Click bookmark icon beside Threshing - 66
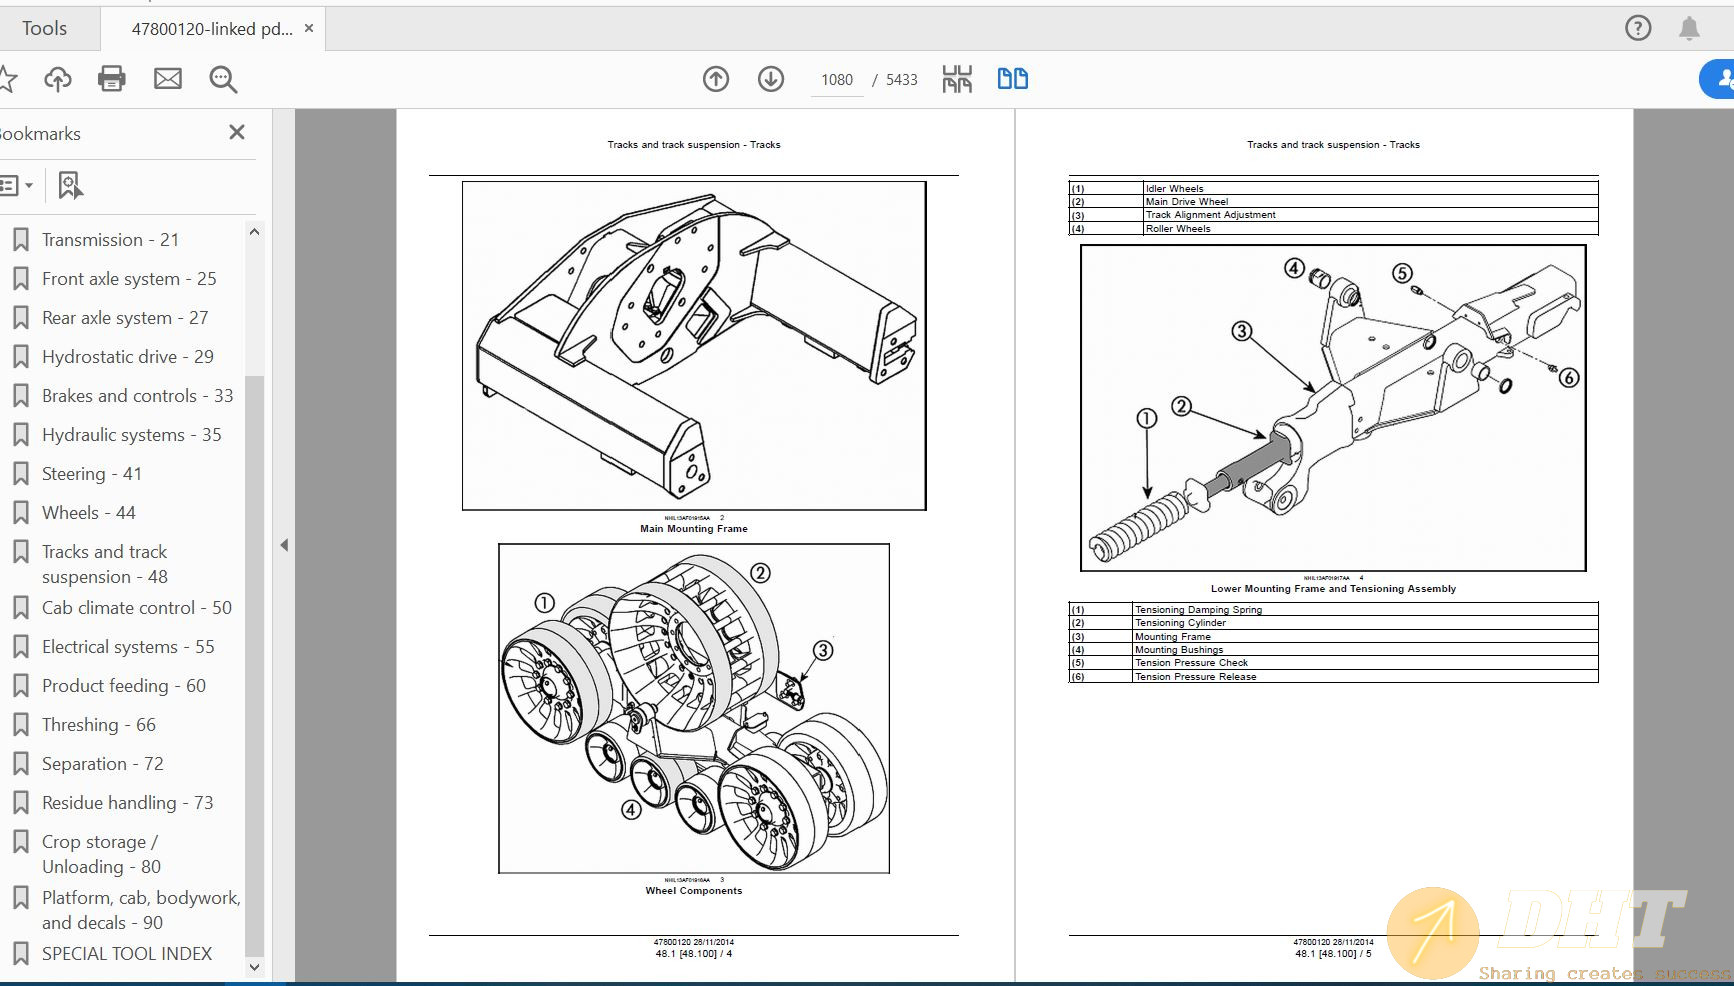This screenshot has width=1734, height=986. point(20,725)
